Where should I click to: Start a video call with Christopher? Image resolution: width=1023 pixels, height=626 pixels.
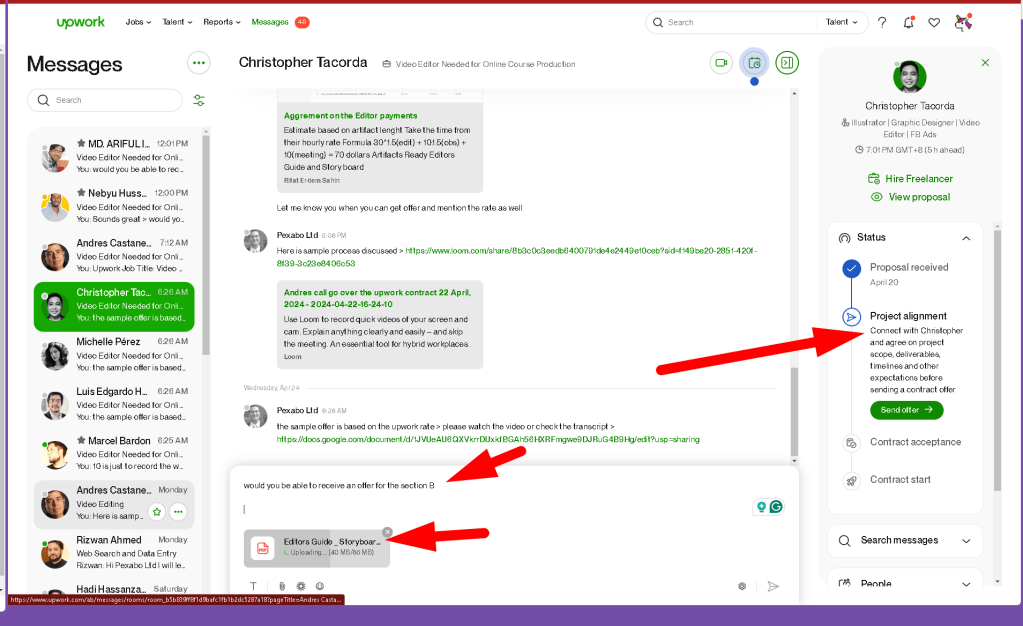721,63
